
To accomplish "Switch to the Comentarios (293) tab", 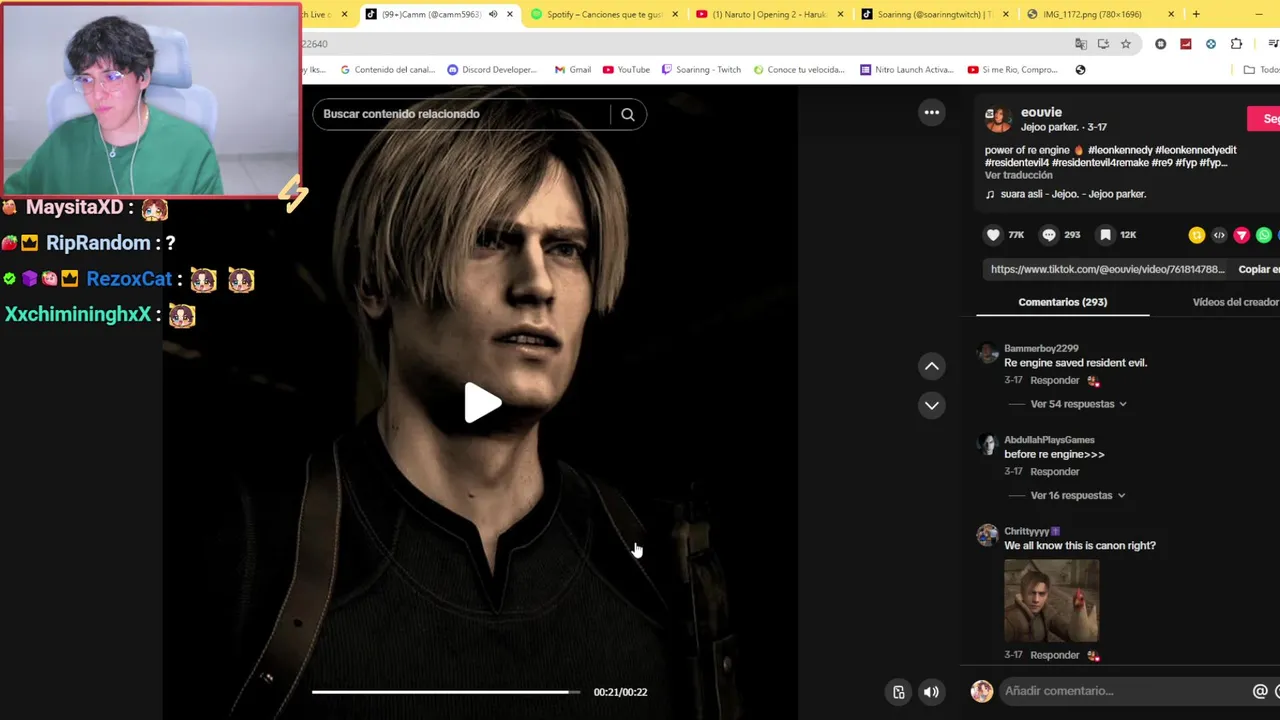I will 1062,302.
